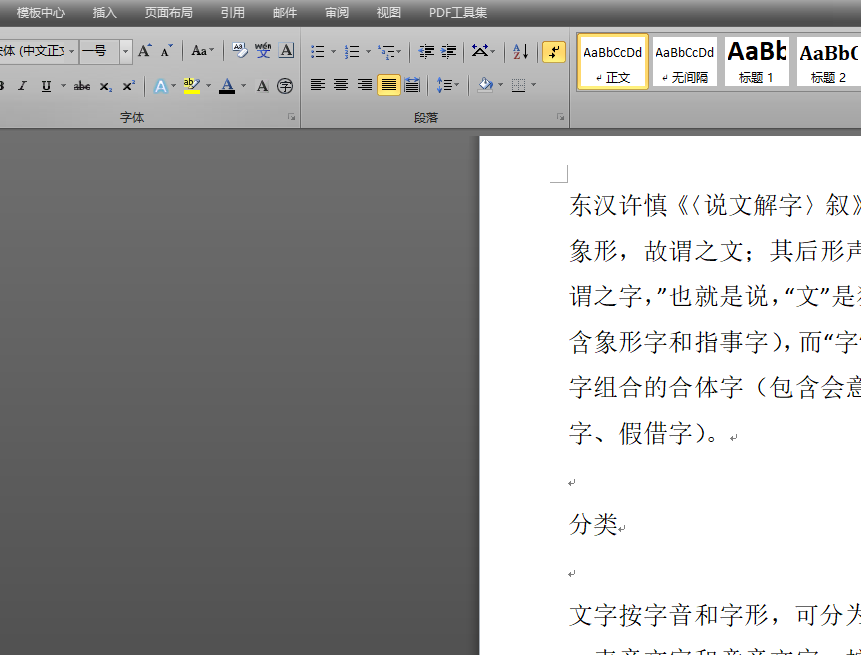Image resolution: width=861 pixels, height=655 pixels.
Task: Apply the 正文 style
Action: tap(613, 61)
